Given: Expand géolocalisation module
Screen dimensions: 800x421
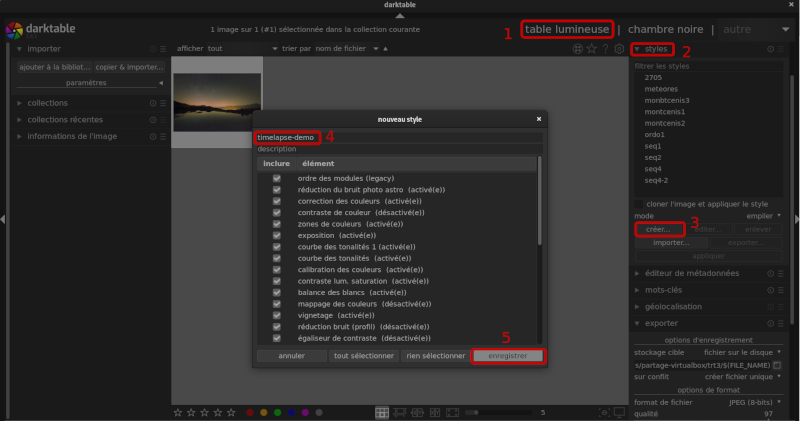Looking at the screenshot, I should pyautogui.click(x=637, y=307).
